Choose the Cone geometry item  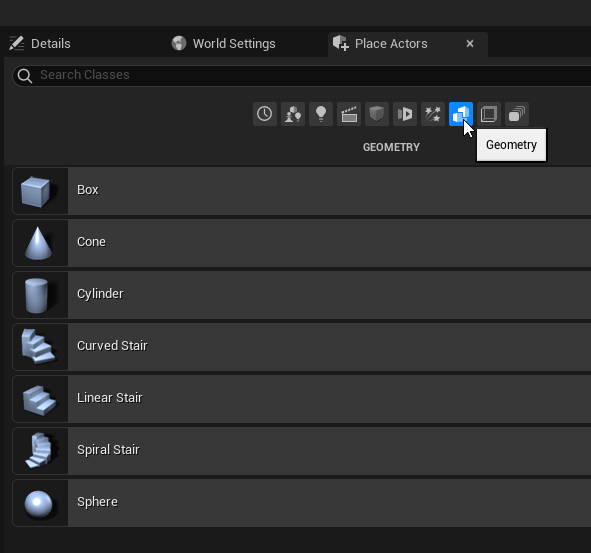302,243
